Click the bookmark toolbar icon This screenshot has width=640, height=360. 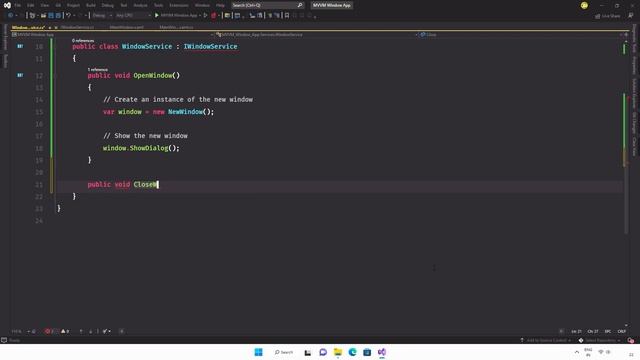(287, 16)
